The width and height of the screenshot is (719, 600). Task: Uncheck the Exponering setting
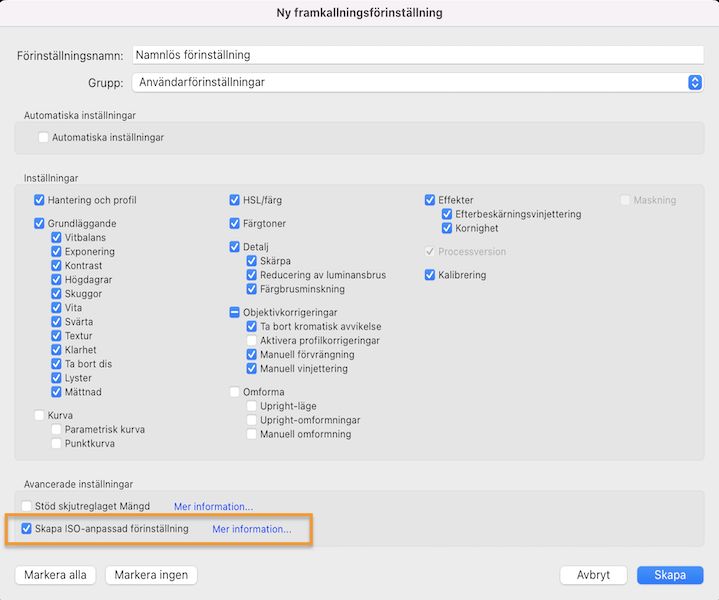coord(57,252)
